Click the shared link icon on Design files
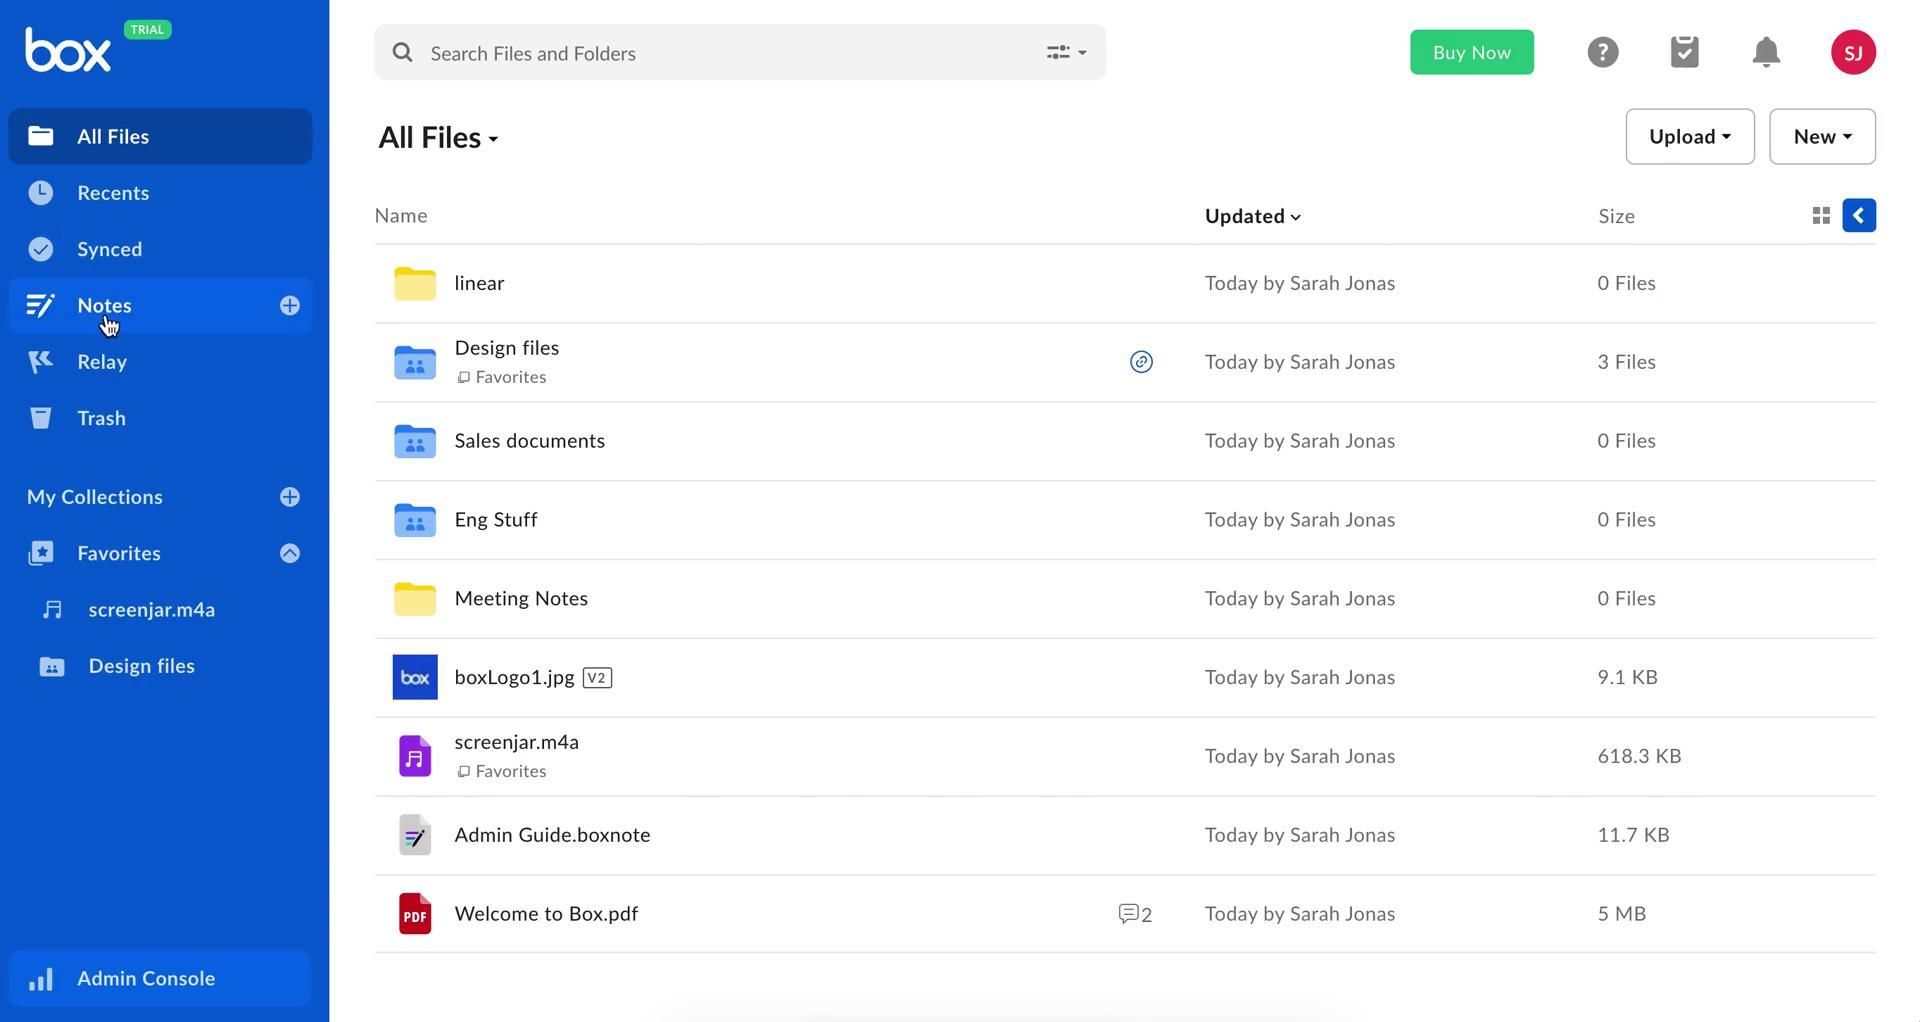This screenshot has height=1022, width=1920. (x=1141, y=362)
